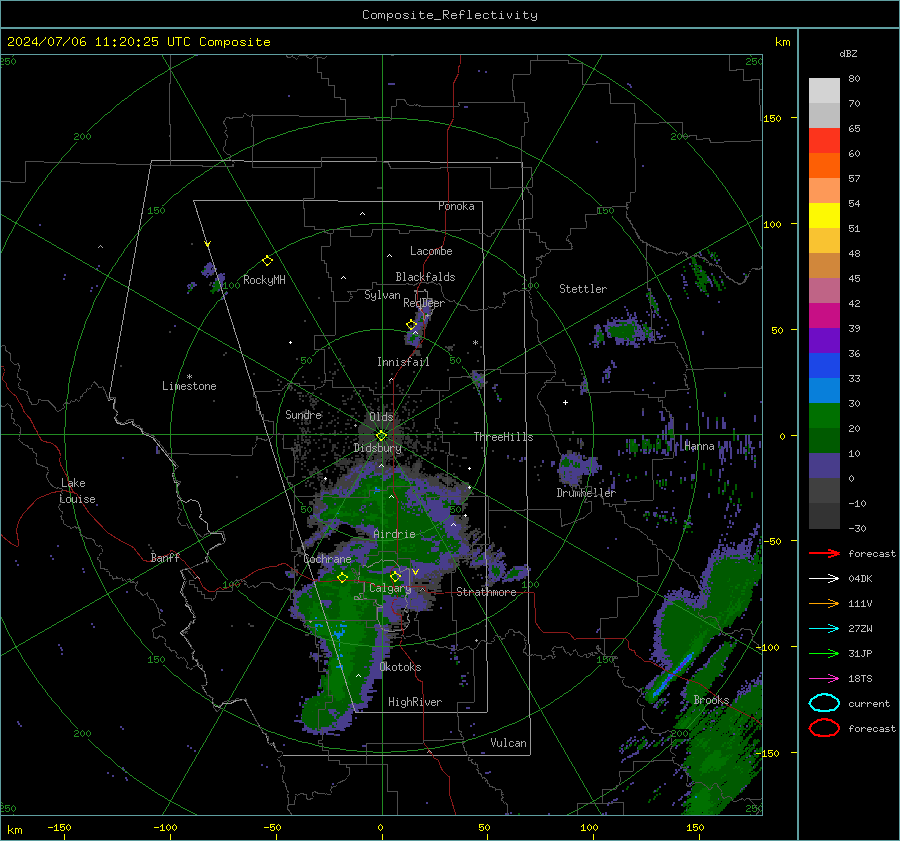Select the HighRiver label

tap(415, 702)
